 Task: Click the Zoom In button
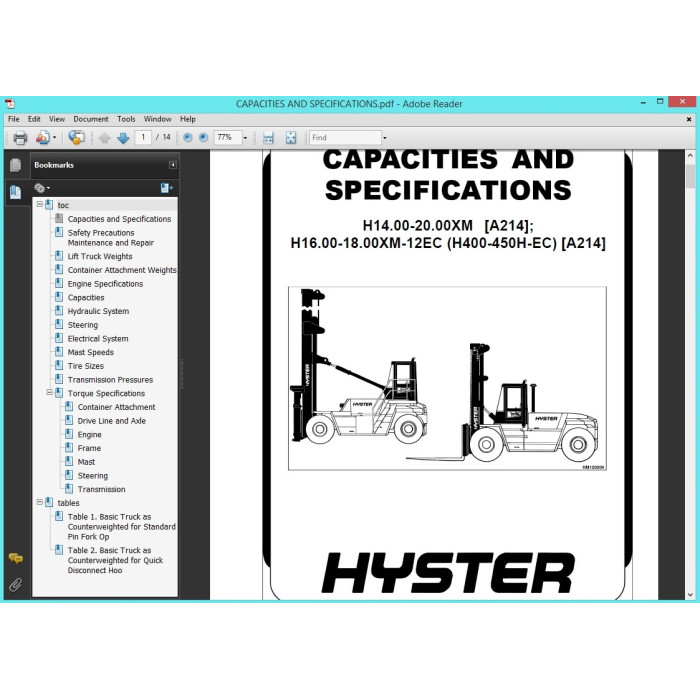point(203,138)
